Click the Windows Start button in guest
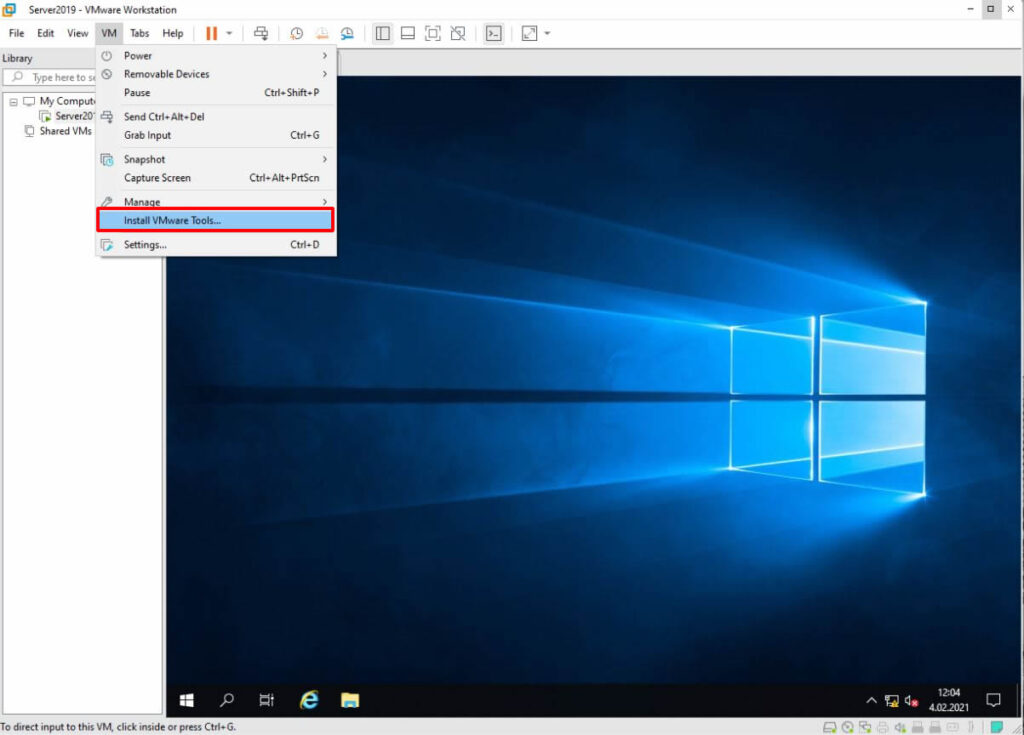 click(187, 700)
